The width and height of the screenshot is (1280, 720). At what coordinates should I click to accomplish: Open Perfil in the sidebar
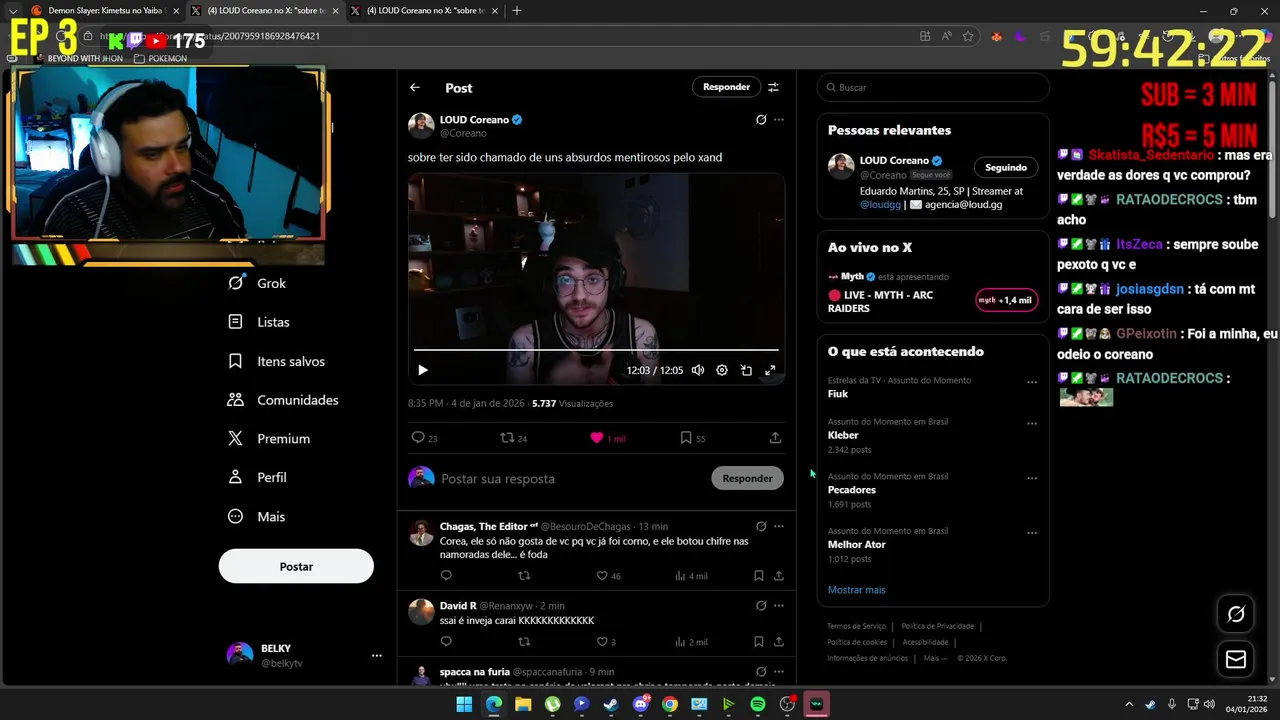pyautogui.click(x=258, y=478)
